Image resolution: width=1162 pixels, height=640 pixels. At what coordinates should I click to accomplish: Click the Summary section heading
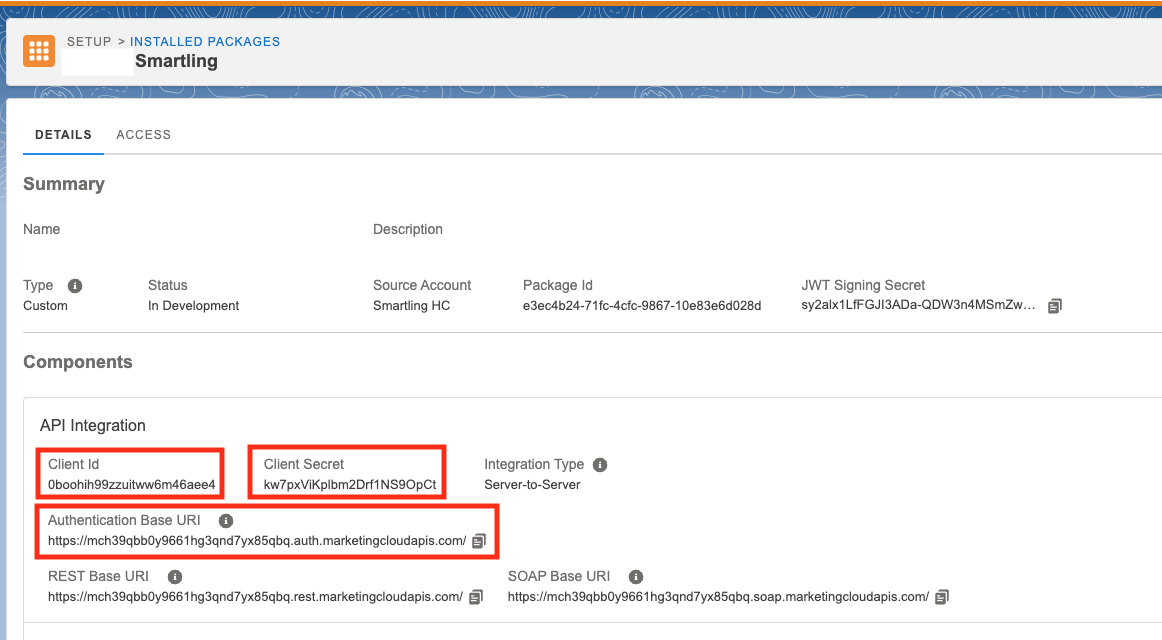click(x=64, y=184)
